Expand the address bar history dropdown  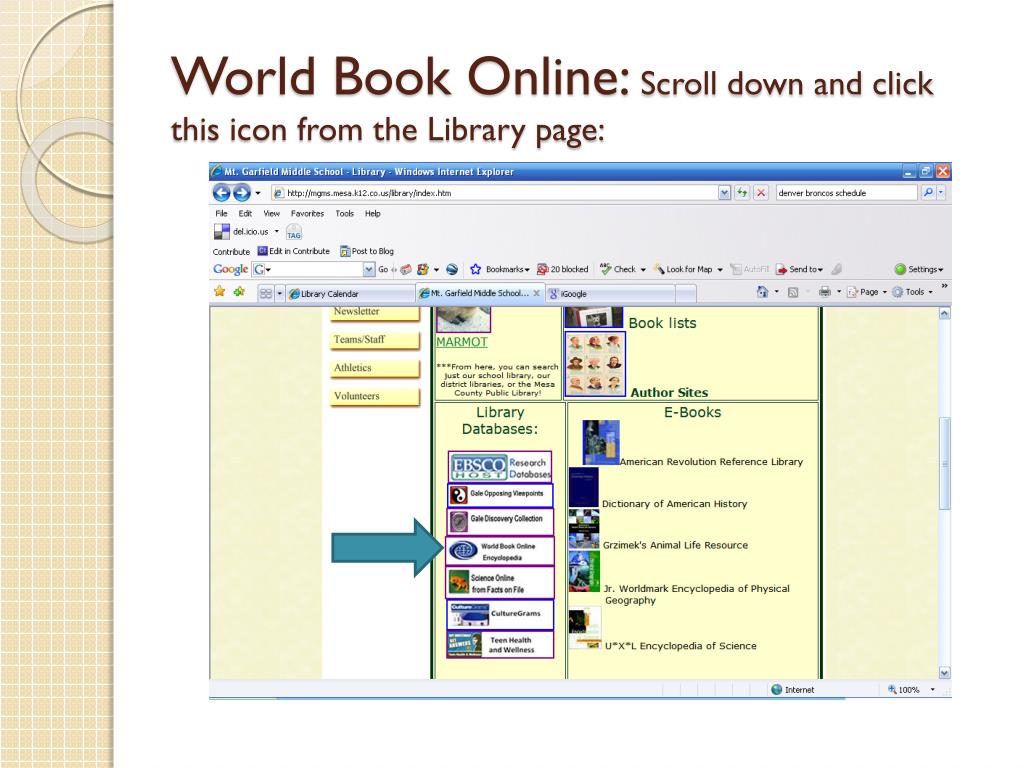point(724,193)
